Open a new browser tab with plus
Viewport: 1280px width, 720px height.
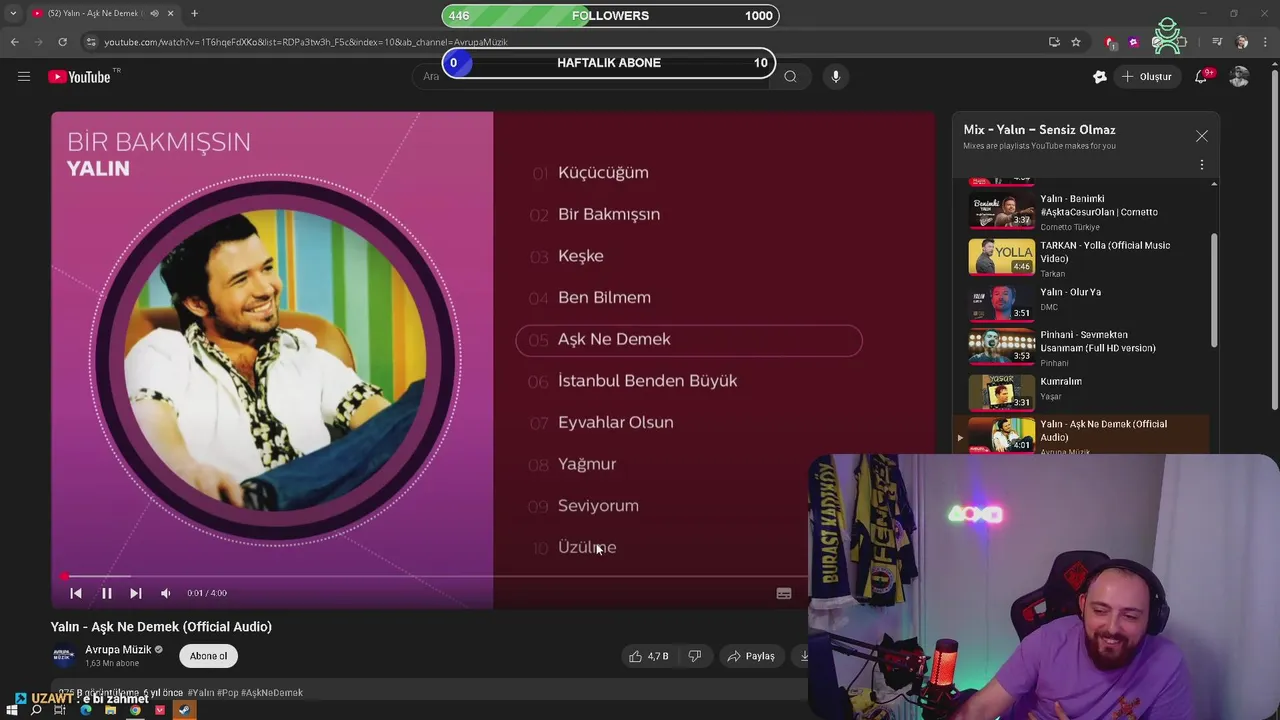click(194, 14)
